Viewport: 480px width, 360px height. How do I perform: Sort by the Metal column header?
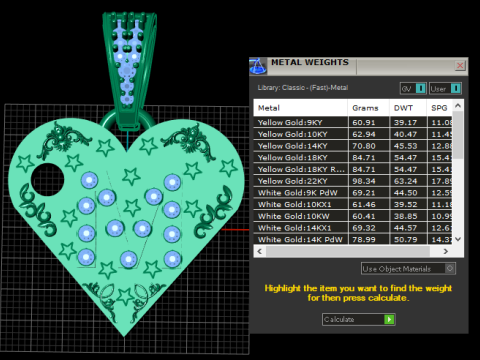coord(300,108)
